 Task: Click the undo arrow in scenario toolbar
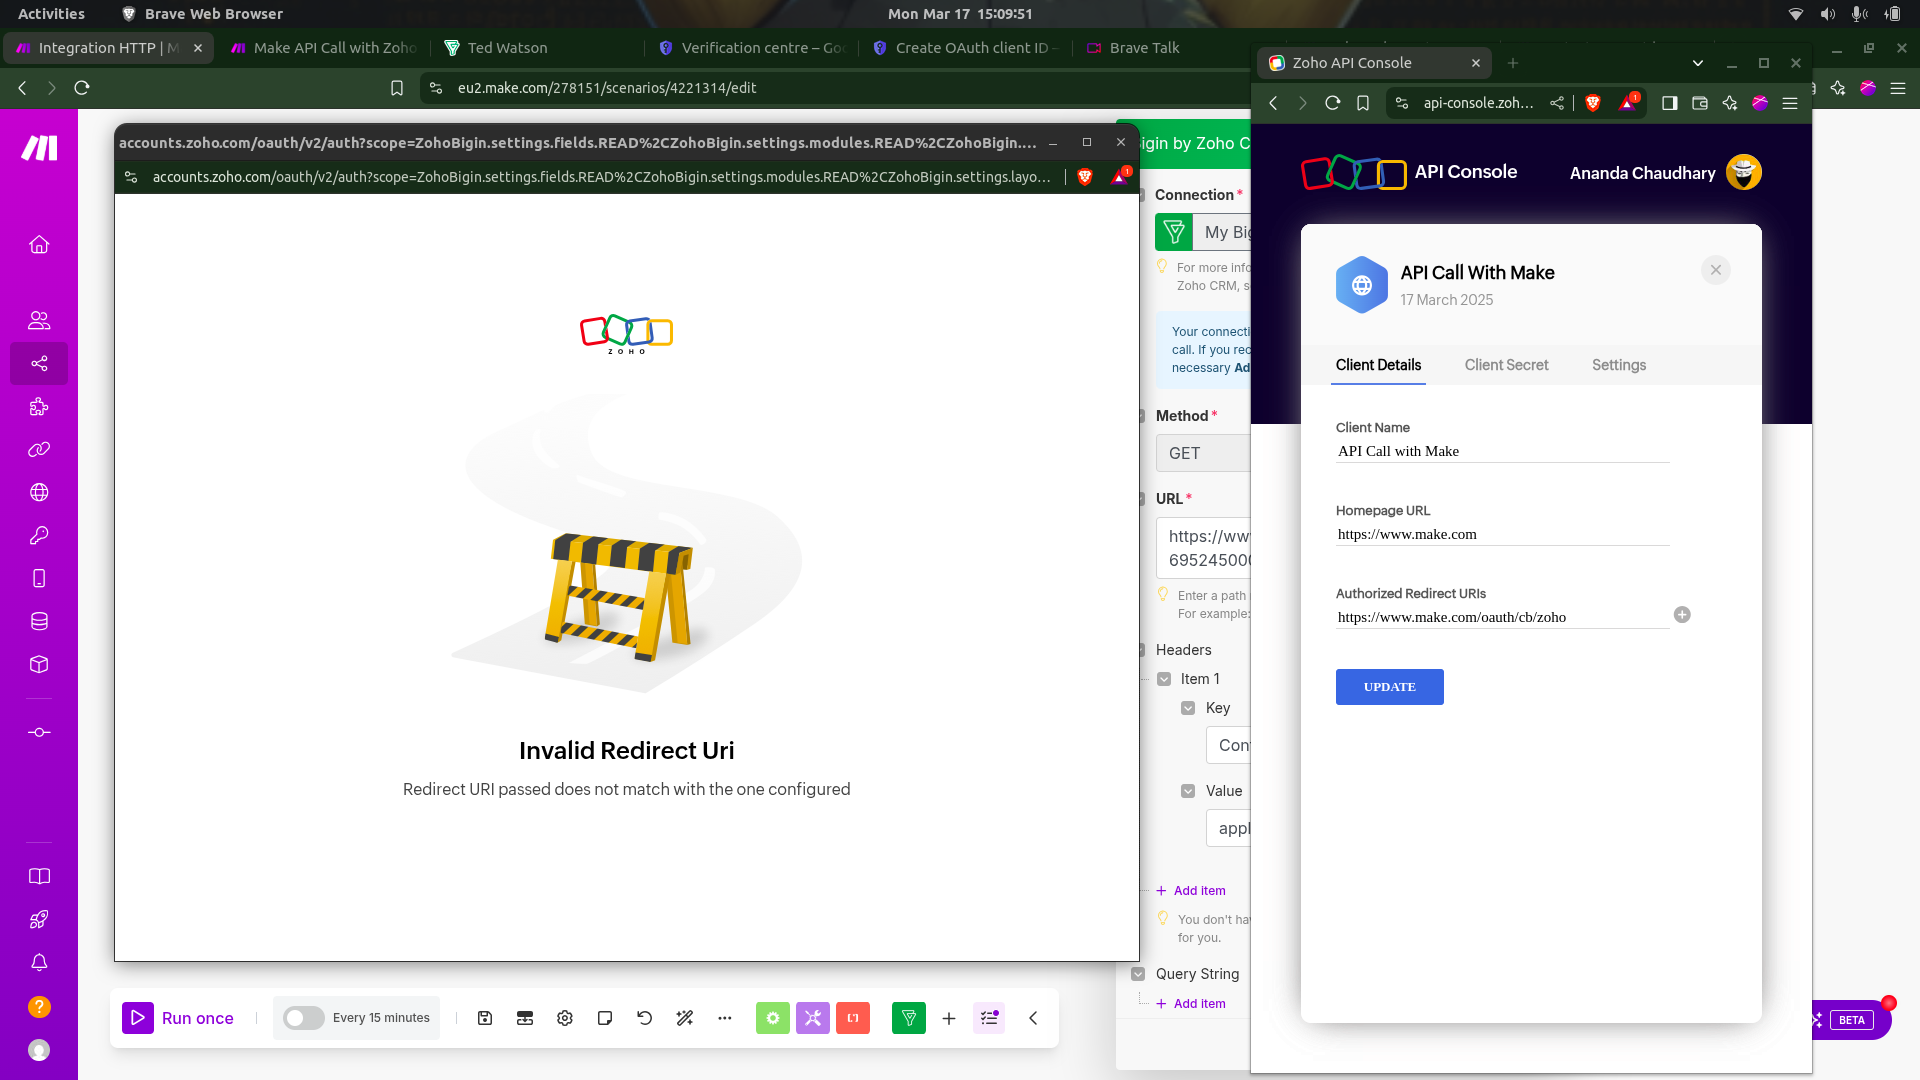[x=645, y=1018]
